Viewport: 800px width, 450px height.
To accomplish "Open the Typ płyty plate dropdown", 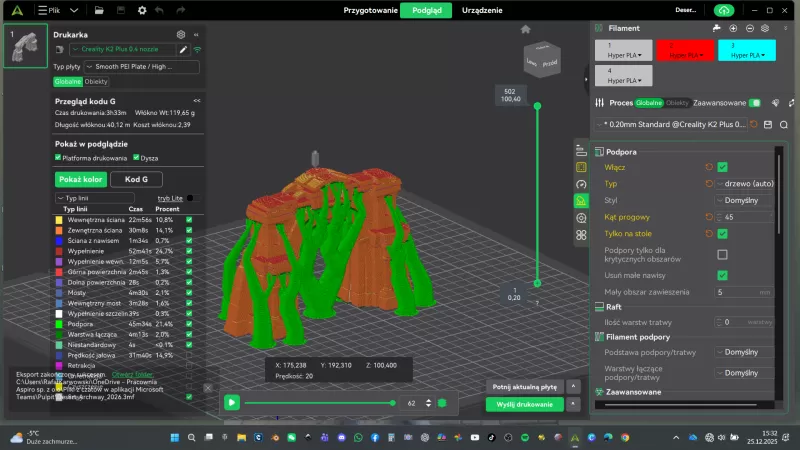I will [x=140, y=67].
